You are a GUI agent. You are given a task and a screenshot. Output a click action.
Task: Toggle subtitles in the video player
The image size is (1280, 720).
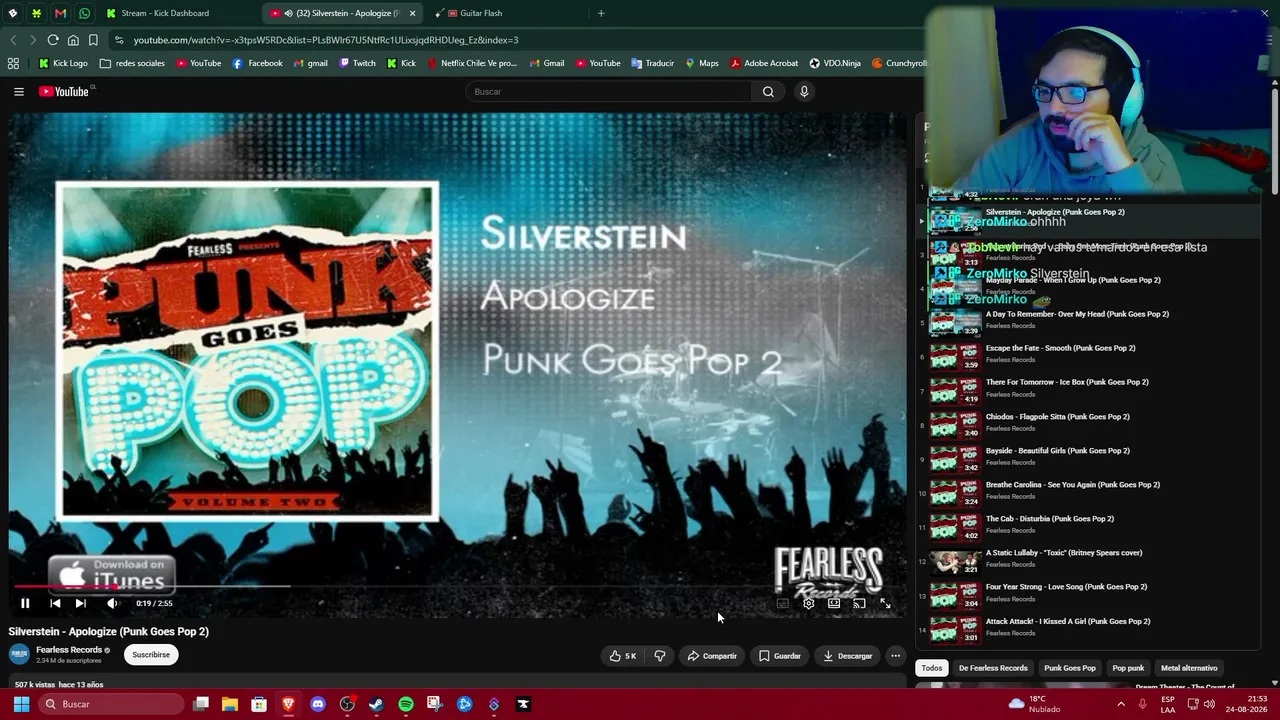coord(783,603)
